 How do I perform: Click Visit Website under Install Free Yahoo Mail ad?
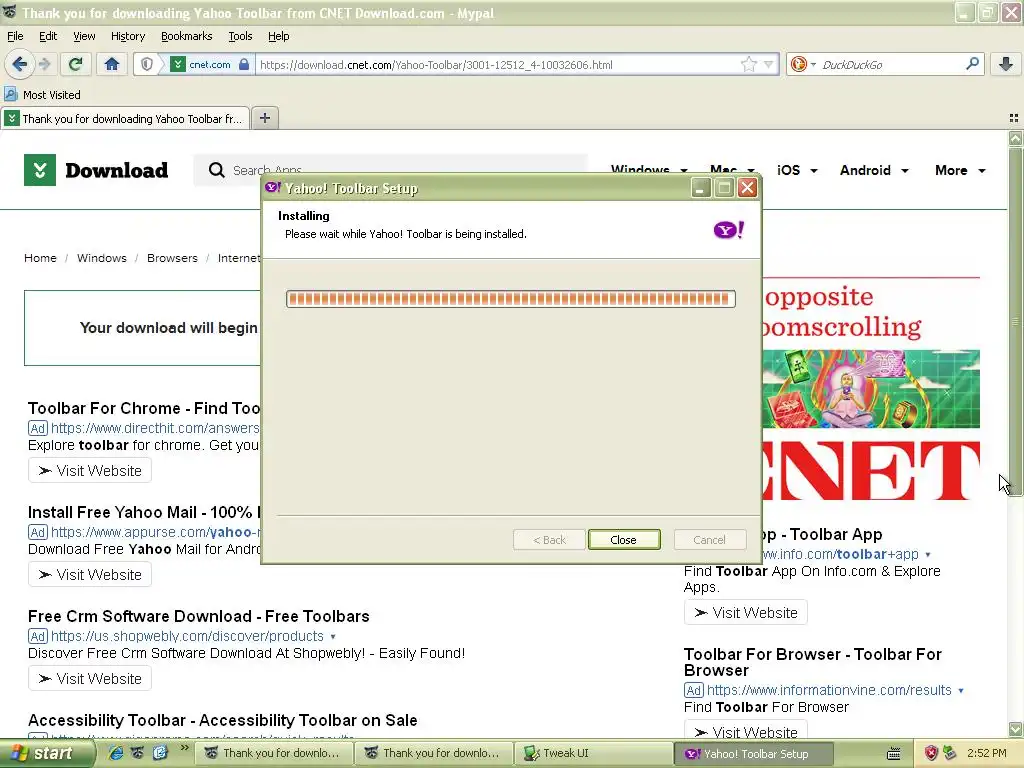[90, 575]
